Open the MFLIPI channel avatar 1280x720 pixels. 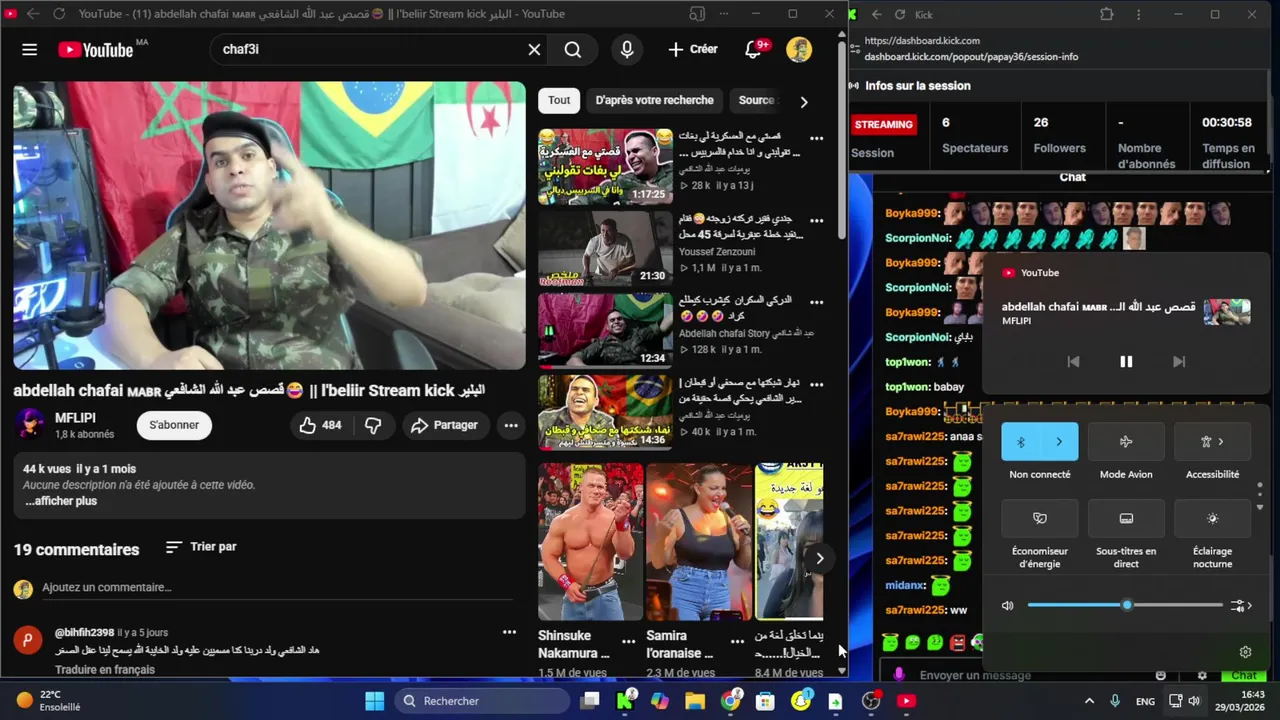29,424
